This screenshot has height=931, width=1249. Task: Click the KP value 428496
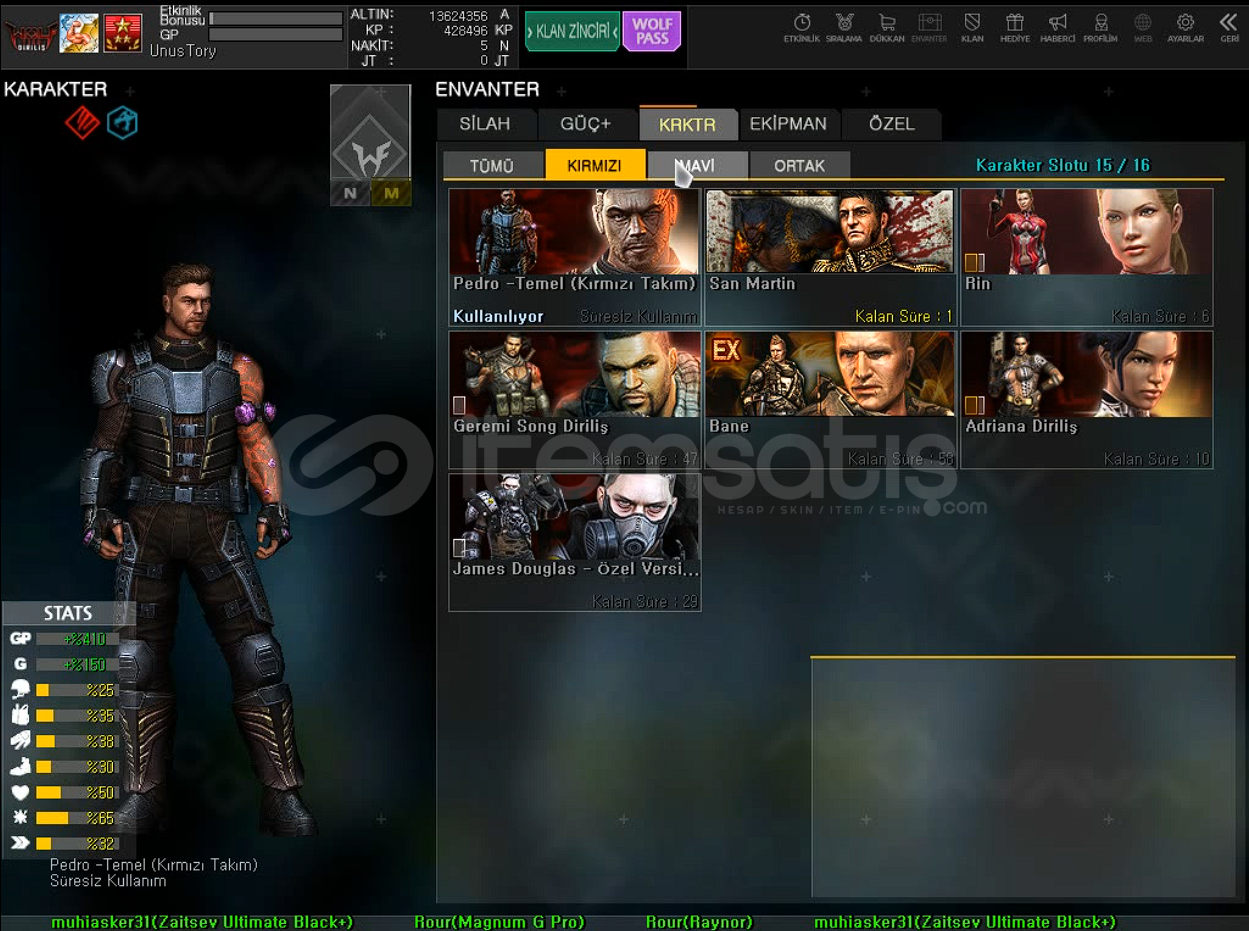[465, 30]
